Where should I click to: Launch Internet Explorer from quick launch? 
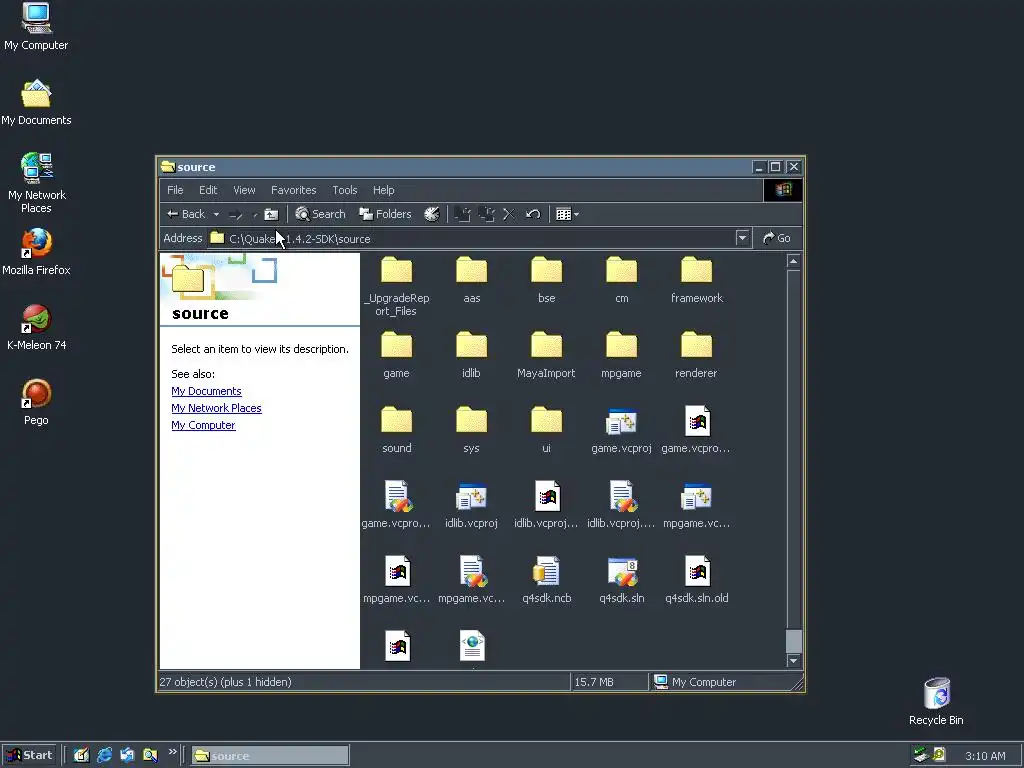[104, 756]
